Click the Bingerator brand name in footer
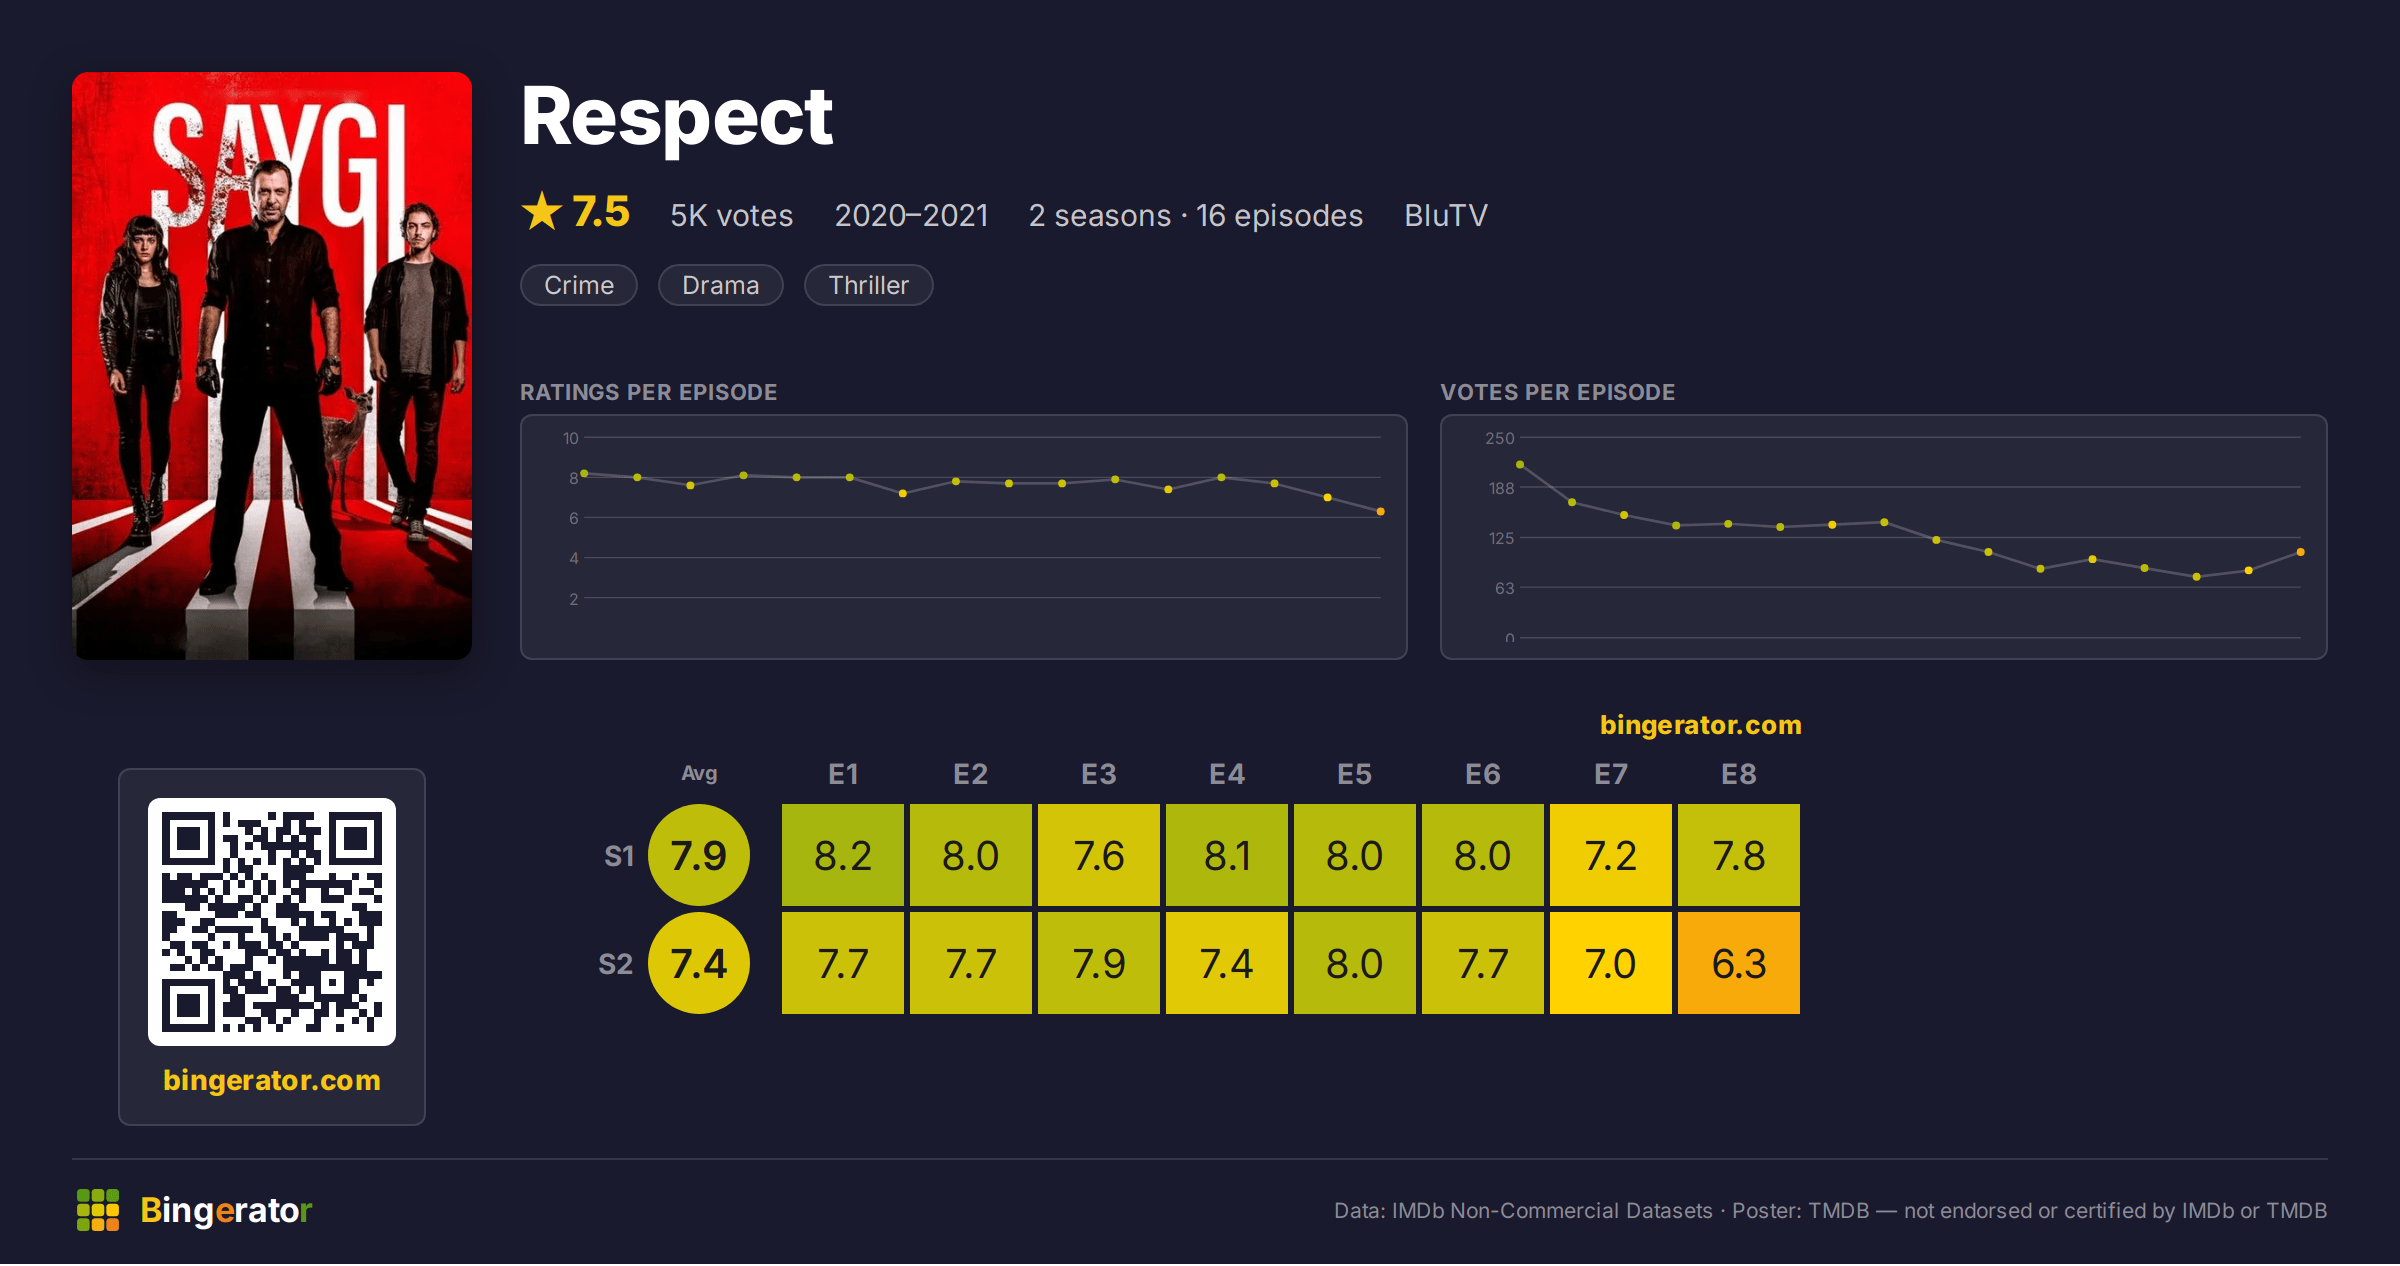Screen dimensions: 2400x1266 (226, 1210)
